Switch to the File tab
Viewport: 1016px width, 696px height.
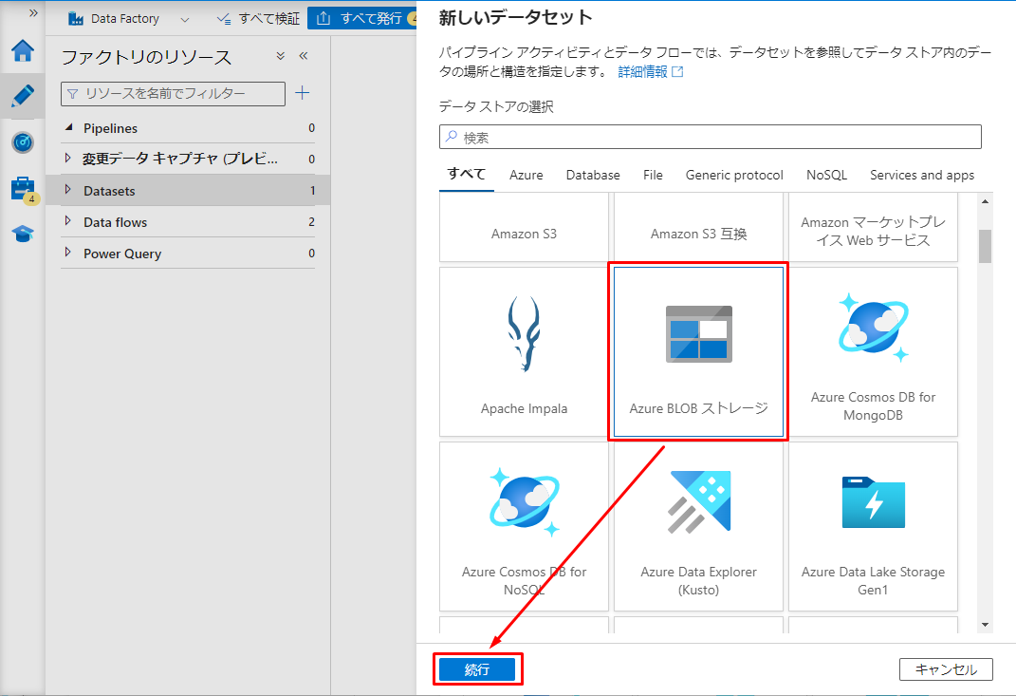click(x=652, y=175)
